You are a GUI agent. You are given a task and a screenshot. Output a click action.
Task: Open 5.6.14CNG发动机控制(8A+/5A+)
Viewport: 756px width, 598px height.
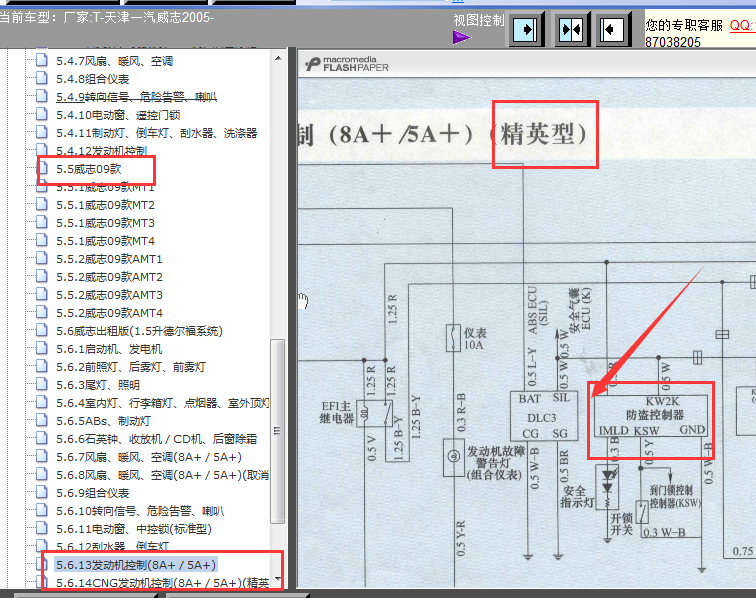click(162, 584)
